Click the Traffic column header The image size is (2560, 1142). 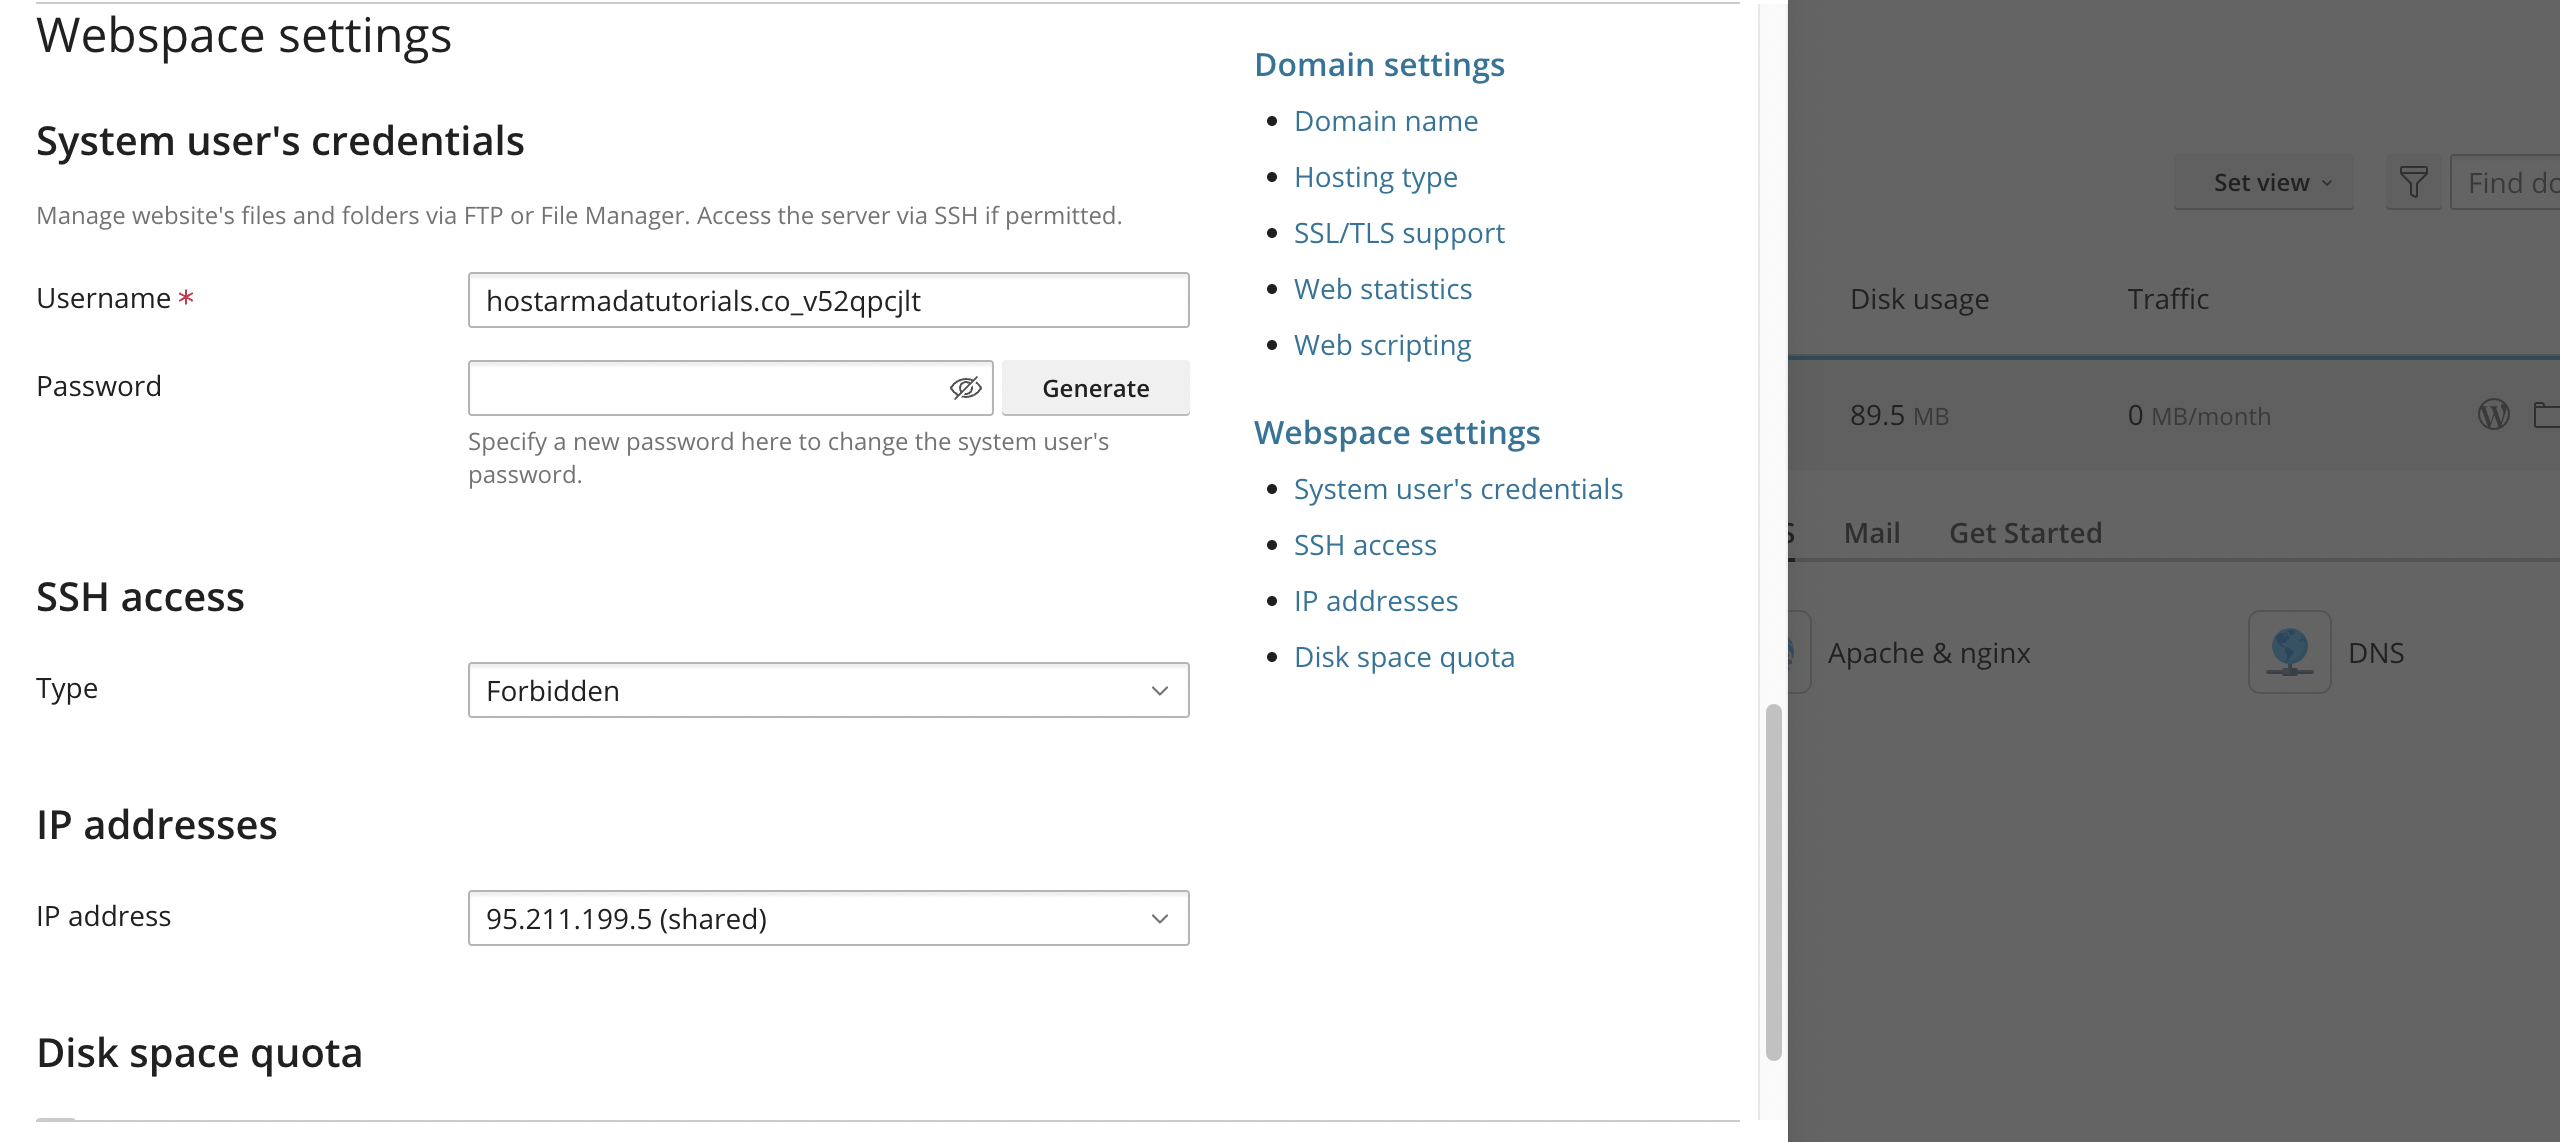pos(2168,299)
